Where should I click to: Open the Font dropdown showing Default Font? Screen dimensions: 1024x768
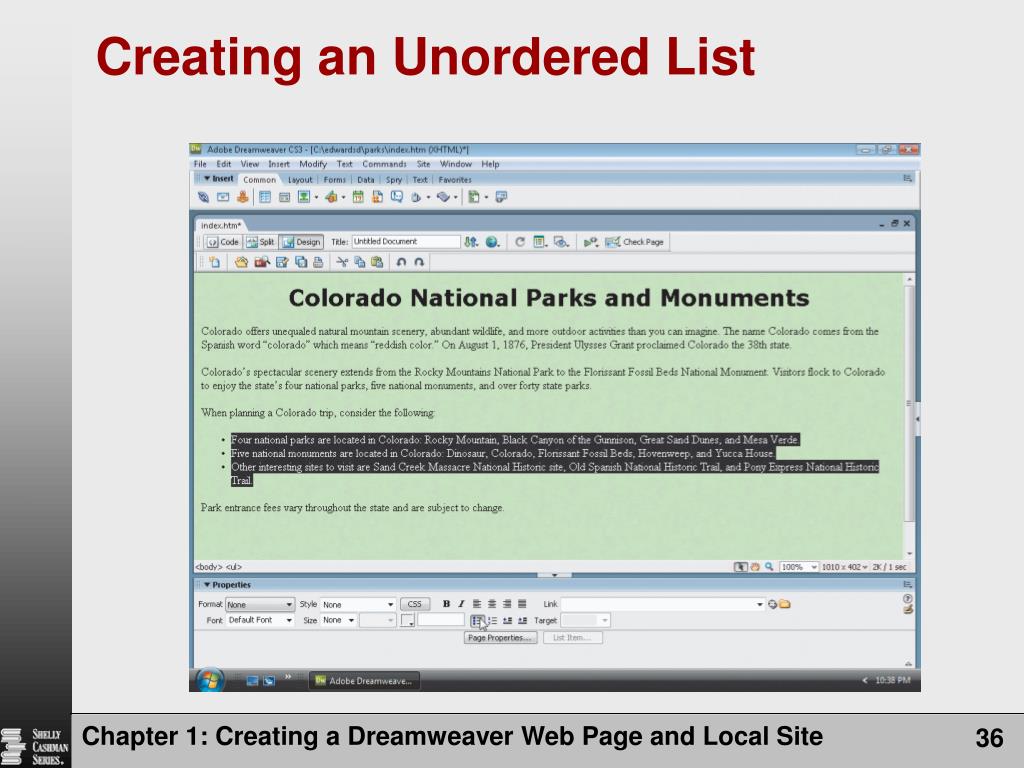click(x=260, y=620)
